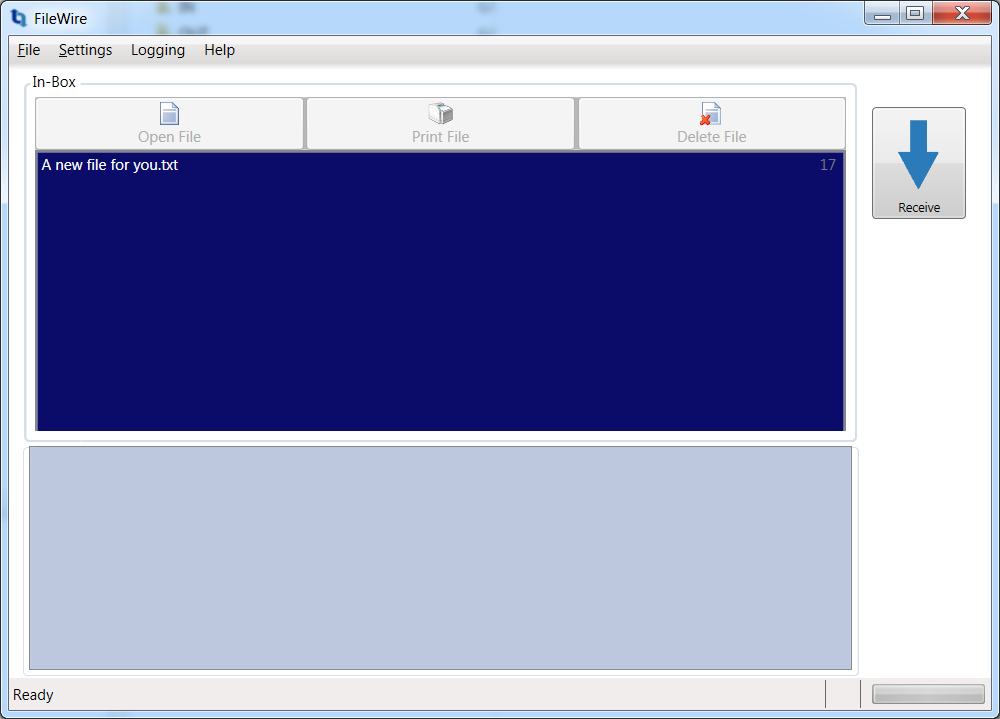Click the progress bar in status bar

[928, 694]
